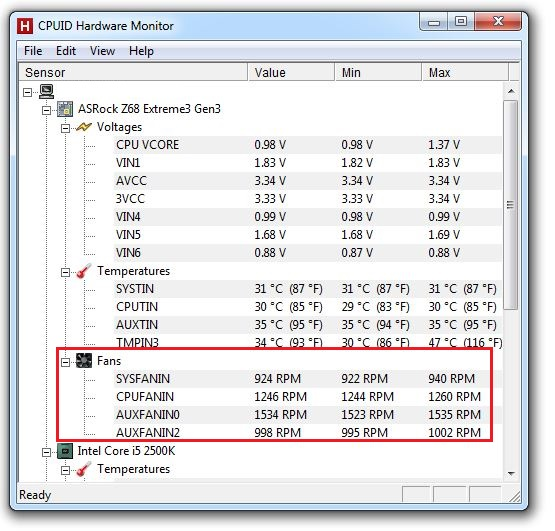Collapse the Fans tree section

(65, 362)
